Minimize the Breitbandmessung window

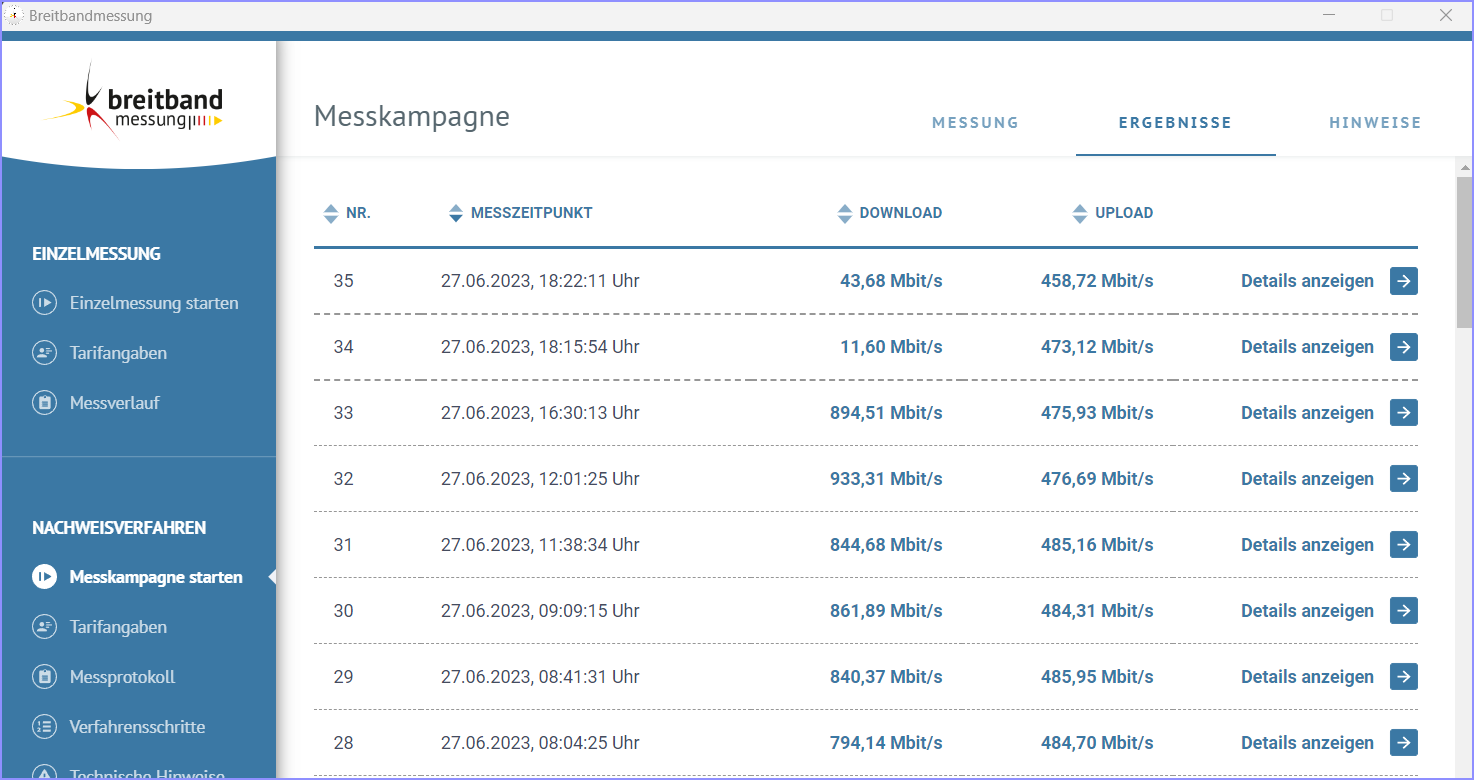point(1329,15)
